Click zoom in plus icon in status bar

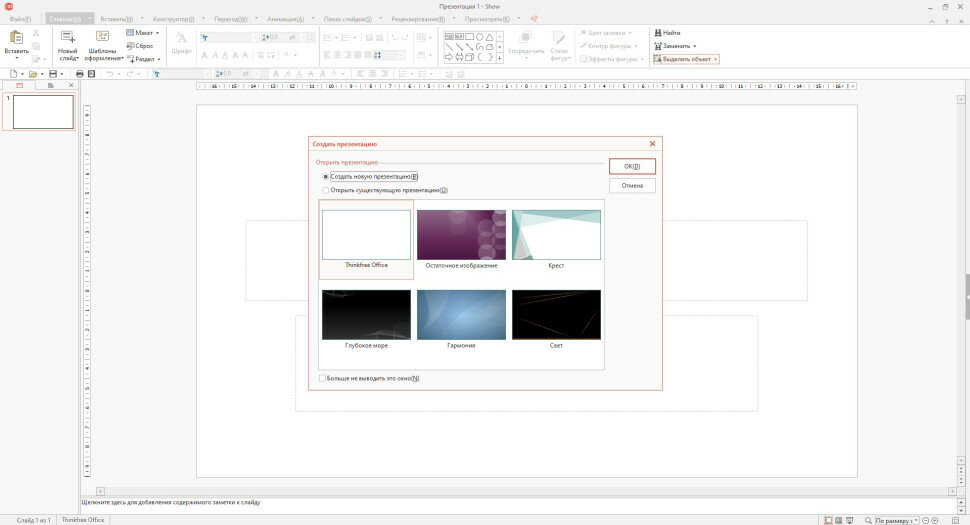(935, 521)
